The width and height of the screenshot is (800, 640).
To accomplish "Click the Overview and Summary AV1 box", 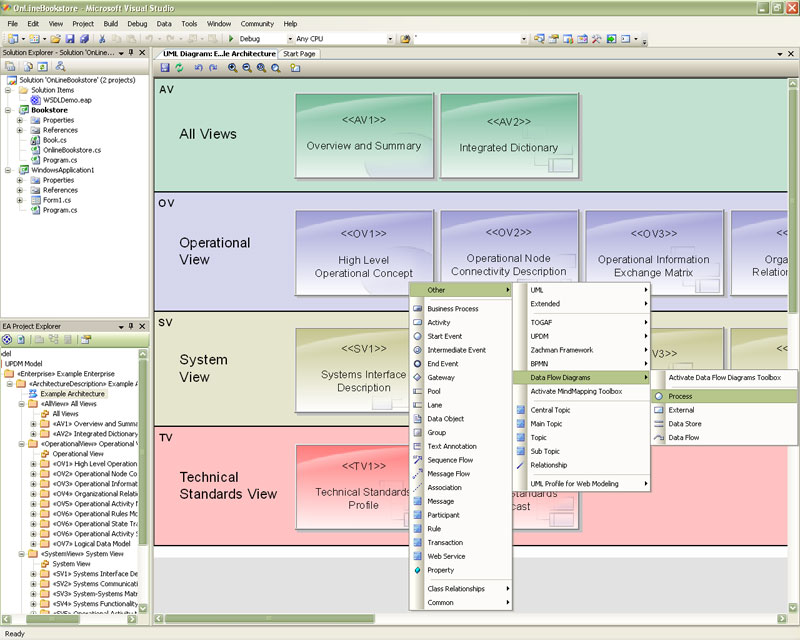I will point(364,136).
